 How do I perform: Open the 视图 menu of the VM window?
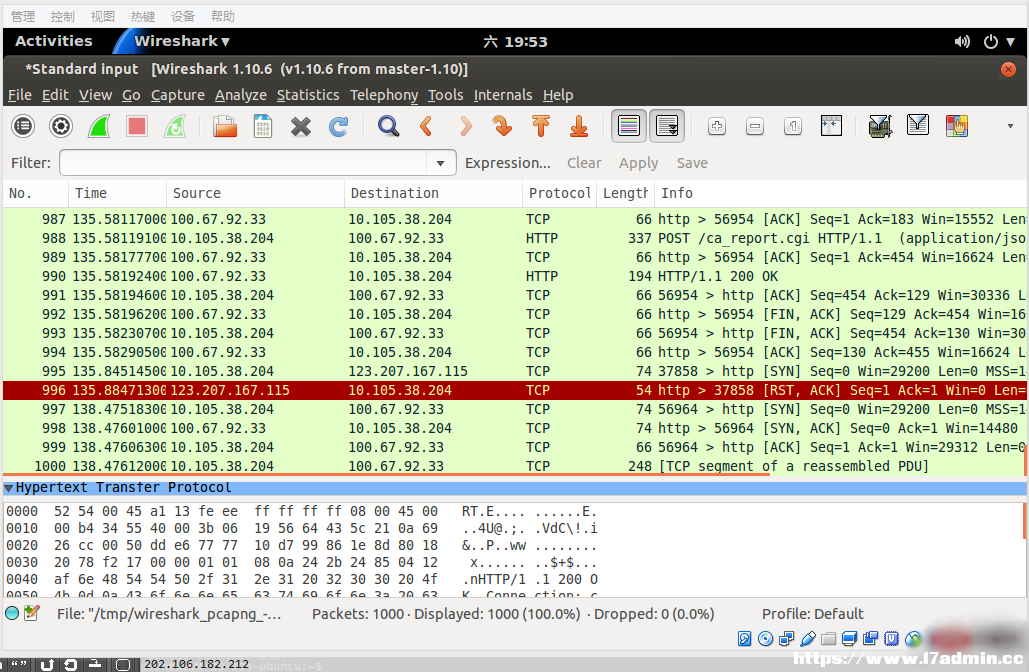102,16
